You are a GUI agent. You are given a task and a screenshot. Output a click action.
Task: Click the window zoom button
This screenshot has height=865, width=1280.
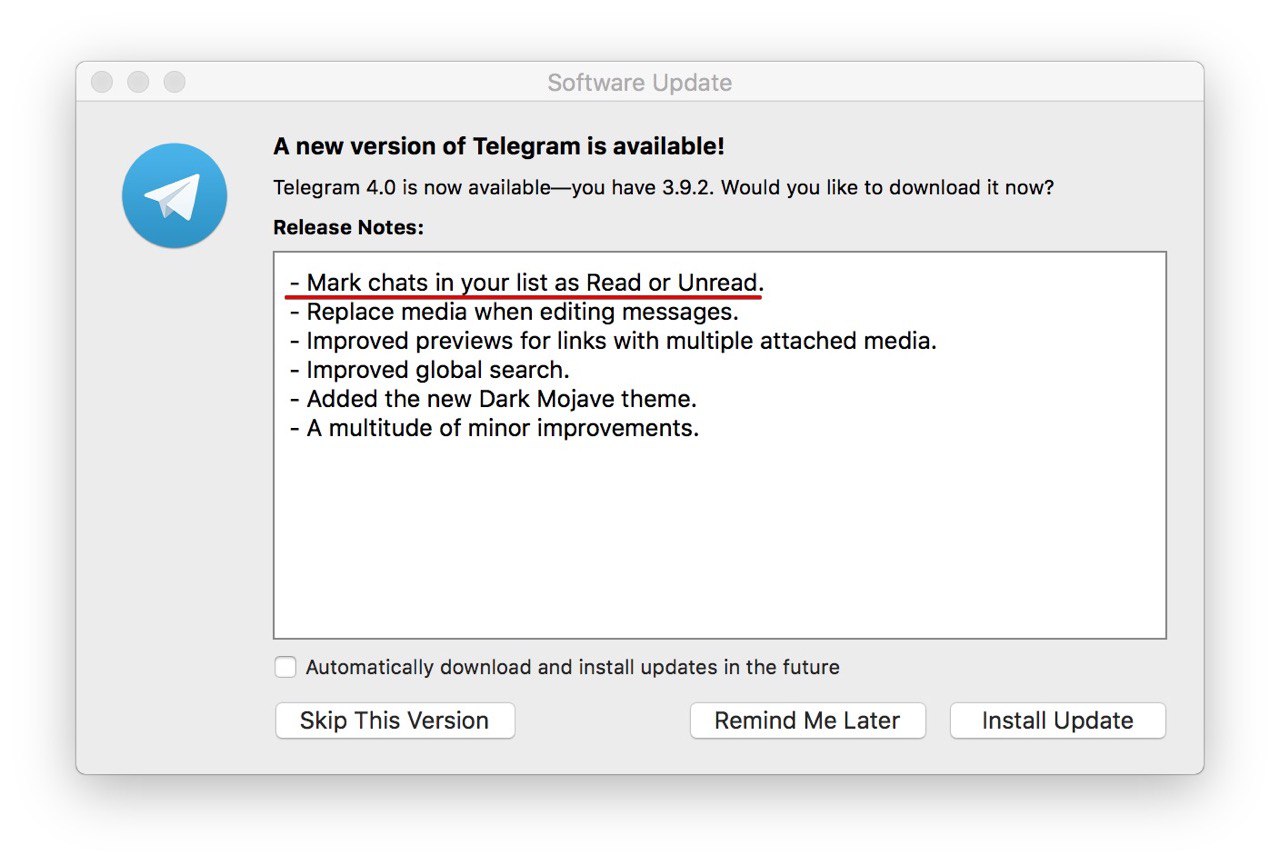pyautogui.click(x=175, y=82)
